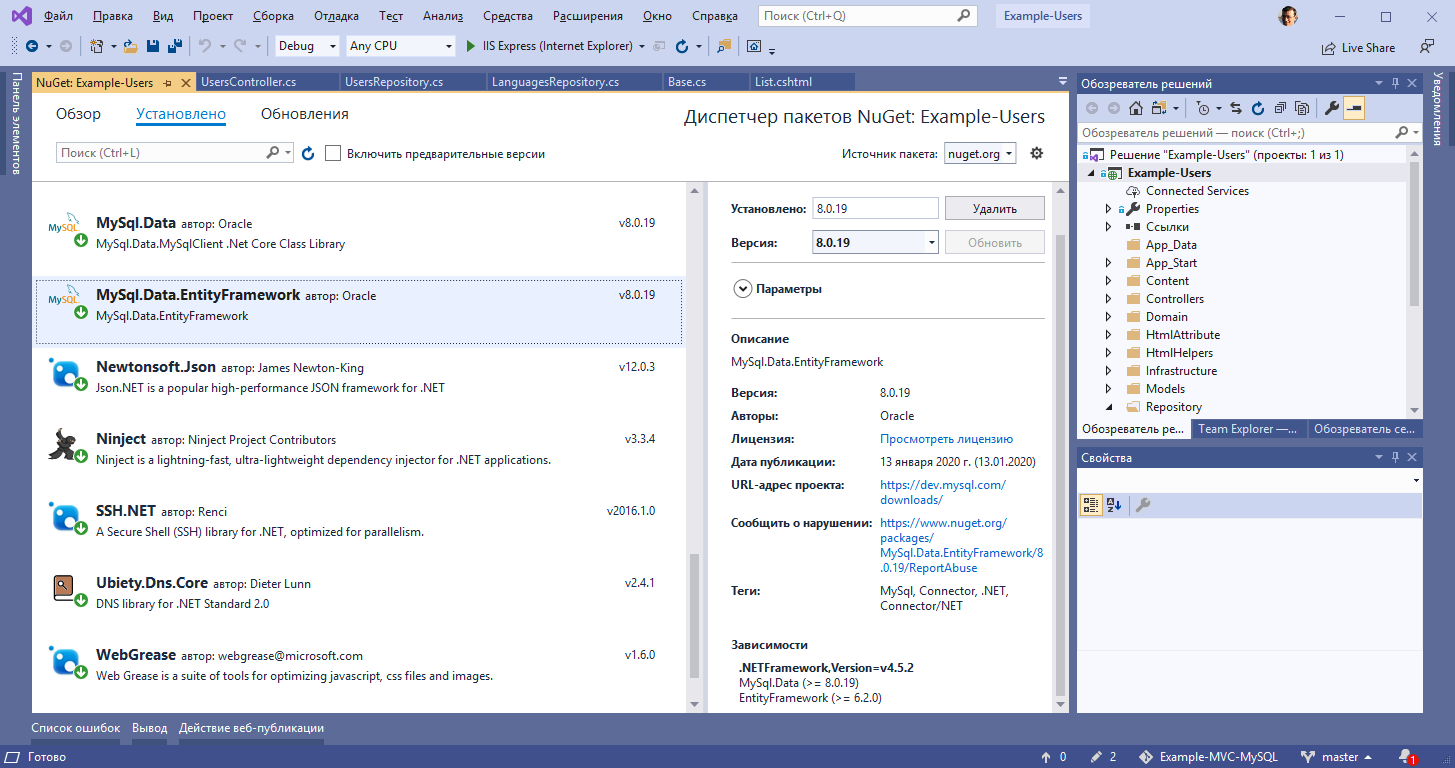Refresh the NuGet package list
1455x768 pixels.
[308, 153]
